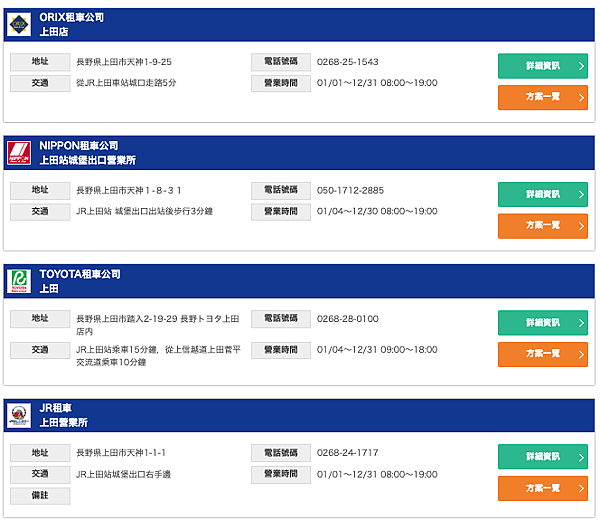
Task: Open 詳細資訊 for TOYOTA 上田
Action: (543, 323)
